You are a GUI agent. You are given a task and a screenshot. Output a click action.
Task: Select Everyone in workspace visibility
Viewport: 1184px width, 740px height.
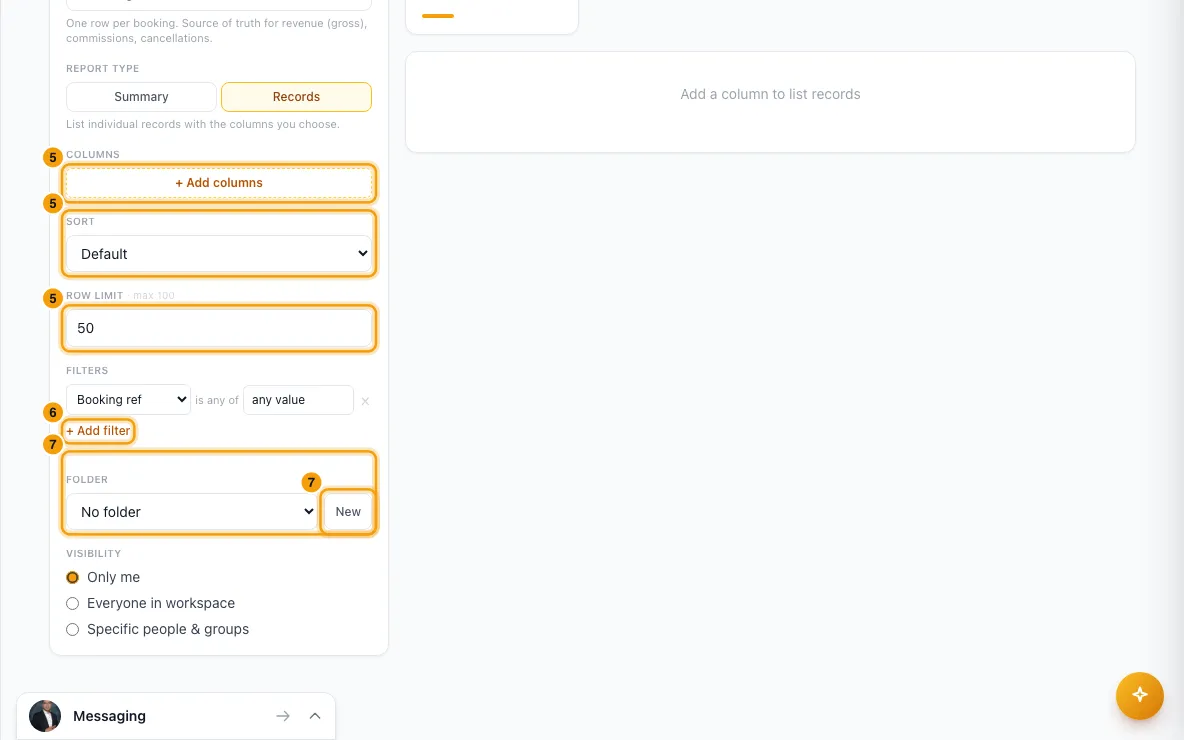[72, 603]
